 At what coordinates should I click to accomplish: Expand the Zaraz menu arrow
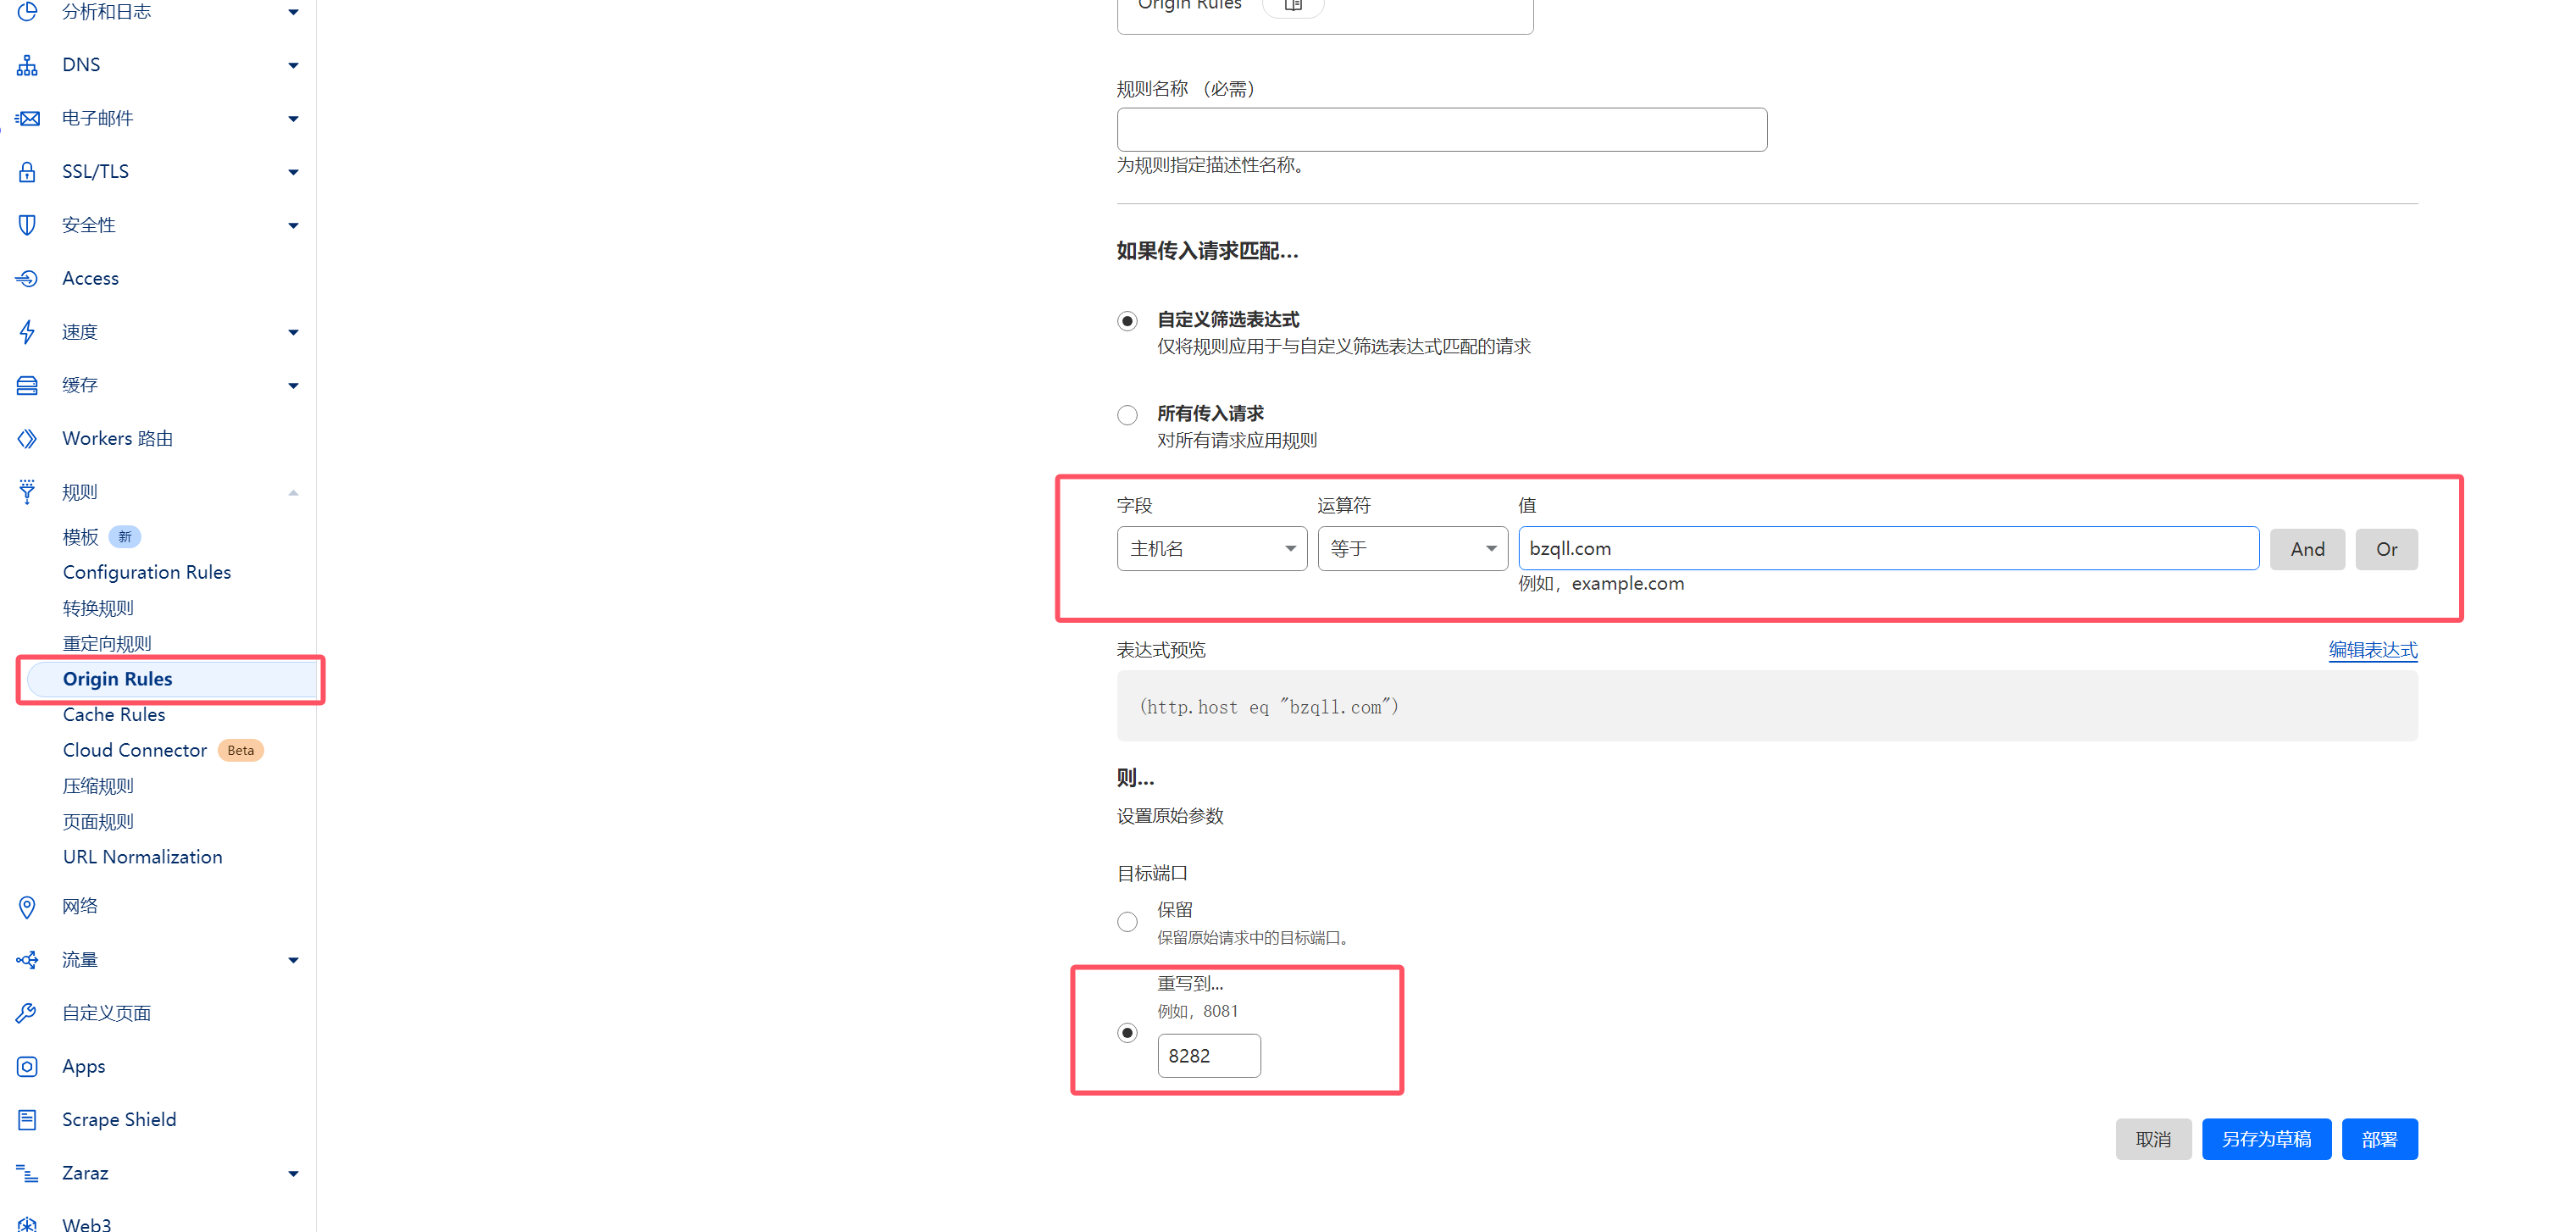point(293,1174)
